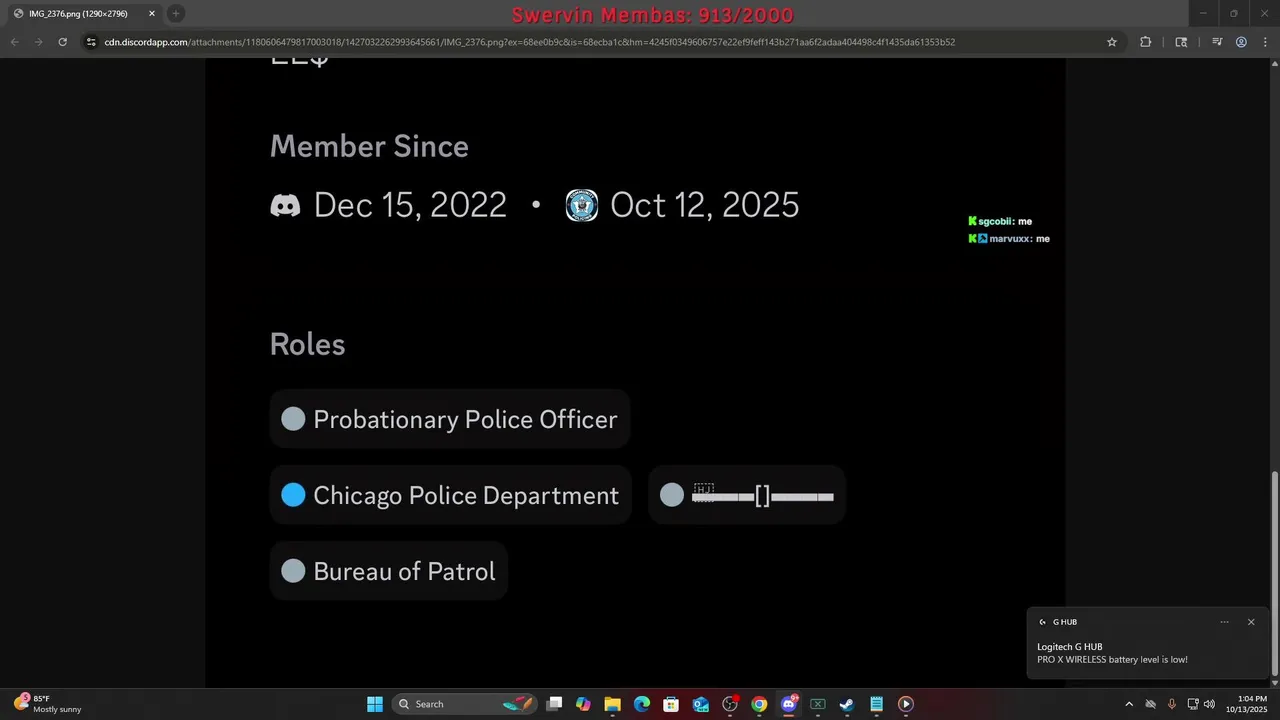Click sgcobii chat message
The height and width of the screenshot is (720, 1280).
[x=1000, y=221]
